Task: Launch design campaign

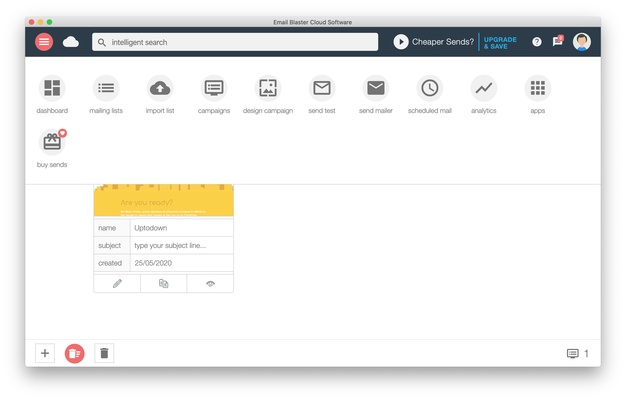Action: tap(268, 88)
